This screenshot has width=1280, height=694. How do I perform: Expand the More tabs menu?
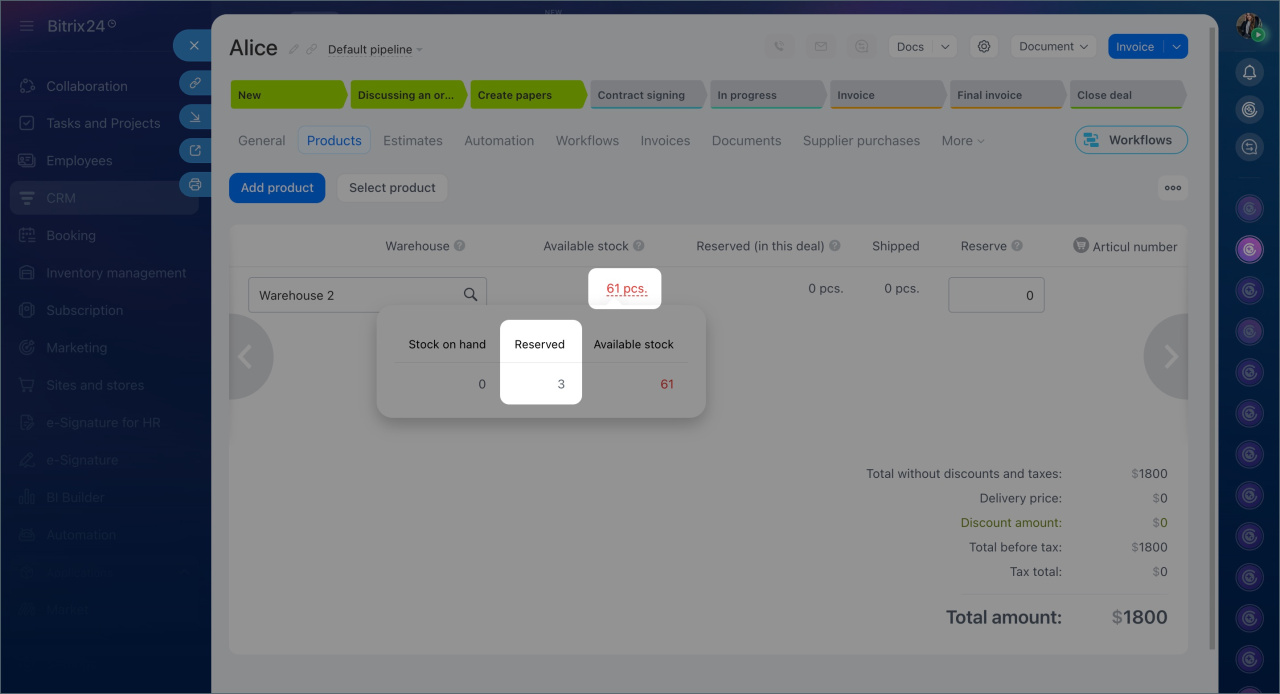click(962, 141)
